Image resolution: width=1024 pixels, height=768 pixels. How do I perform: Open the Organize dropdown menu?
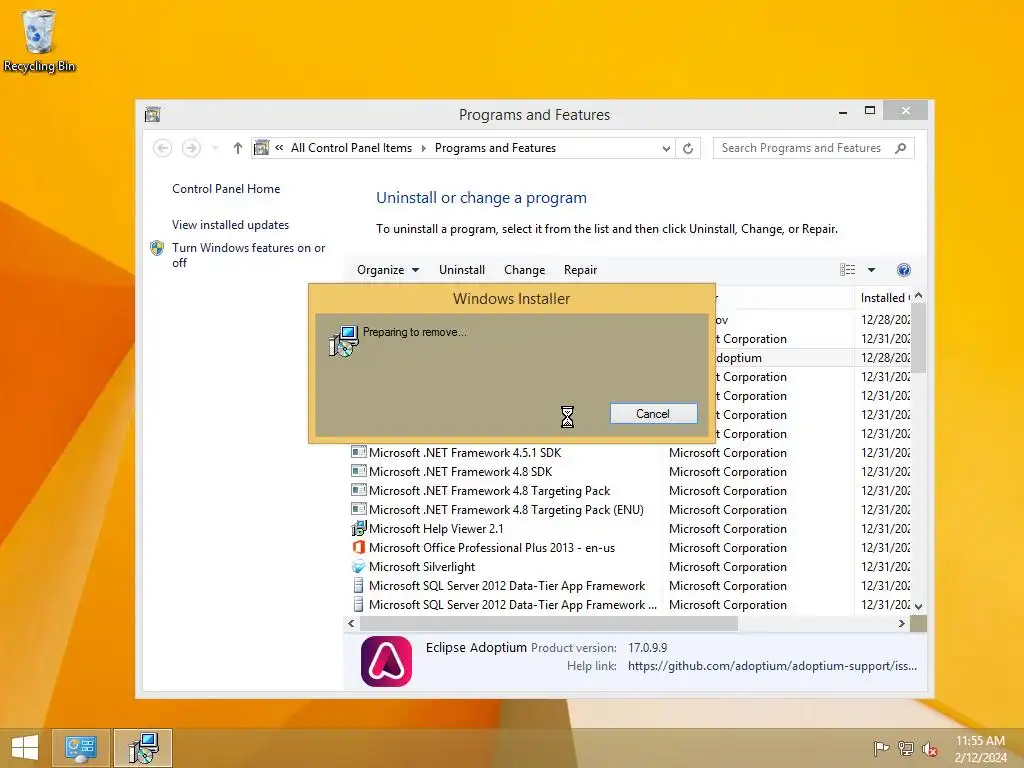(388, 270)
